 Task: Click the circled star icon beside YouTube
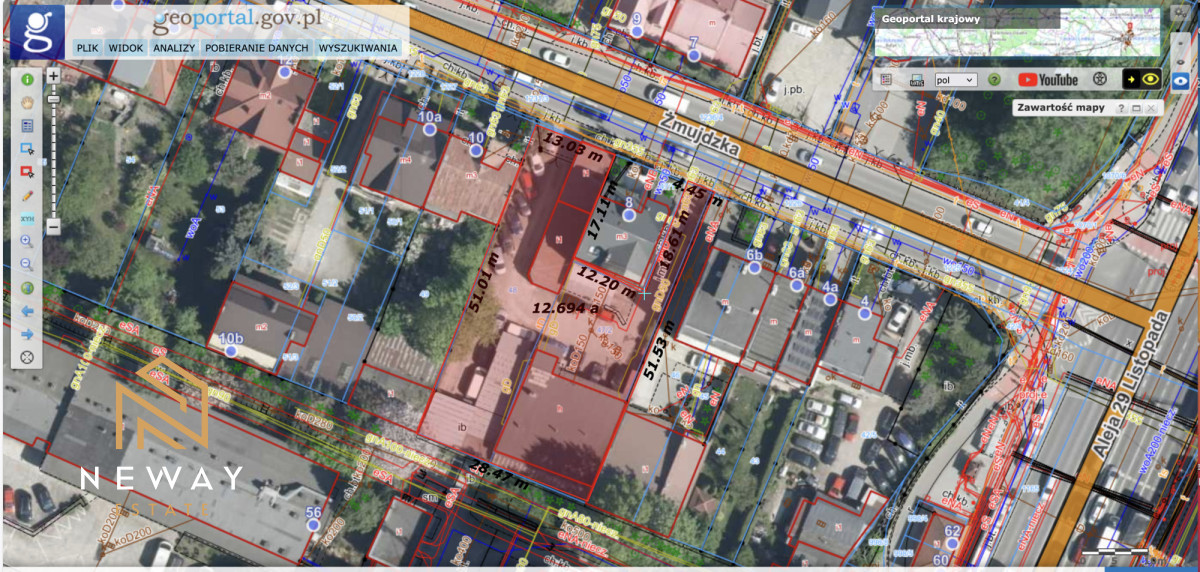click(1100, 80)
